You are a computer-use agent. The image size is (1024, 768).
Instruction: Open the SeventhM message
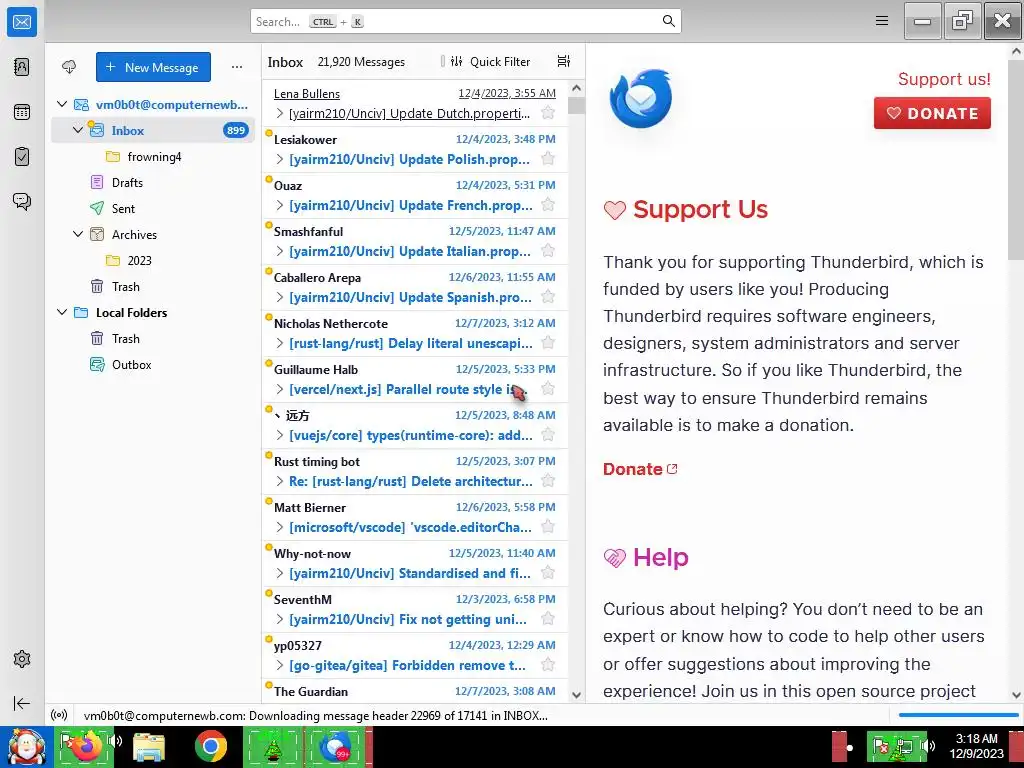click(x=415, y=609)
